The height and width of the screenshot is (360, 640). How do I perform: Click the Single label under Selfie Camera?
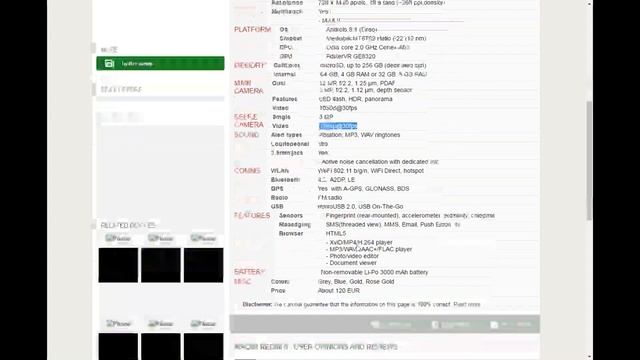tap(281, 117)
